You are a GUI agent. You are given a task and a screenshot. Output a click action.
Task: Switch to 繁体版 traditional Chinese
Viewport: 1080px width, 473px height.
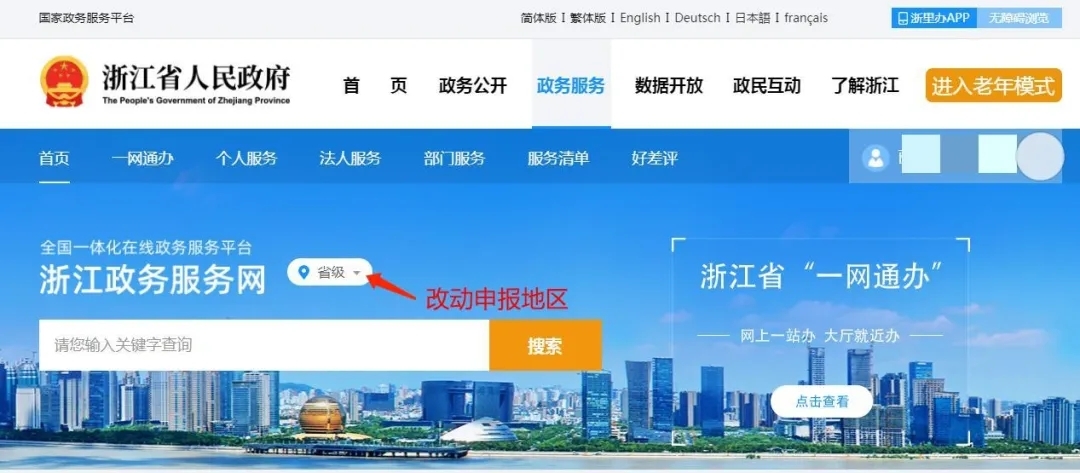pos(588,18)
